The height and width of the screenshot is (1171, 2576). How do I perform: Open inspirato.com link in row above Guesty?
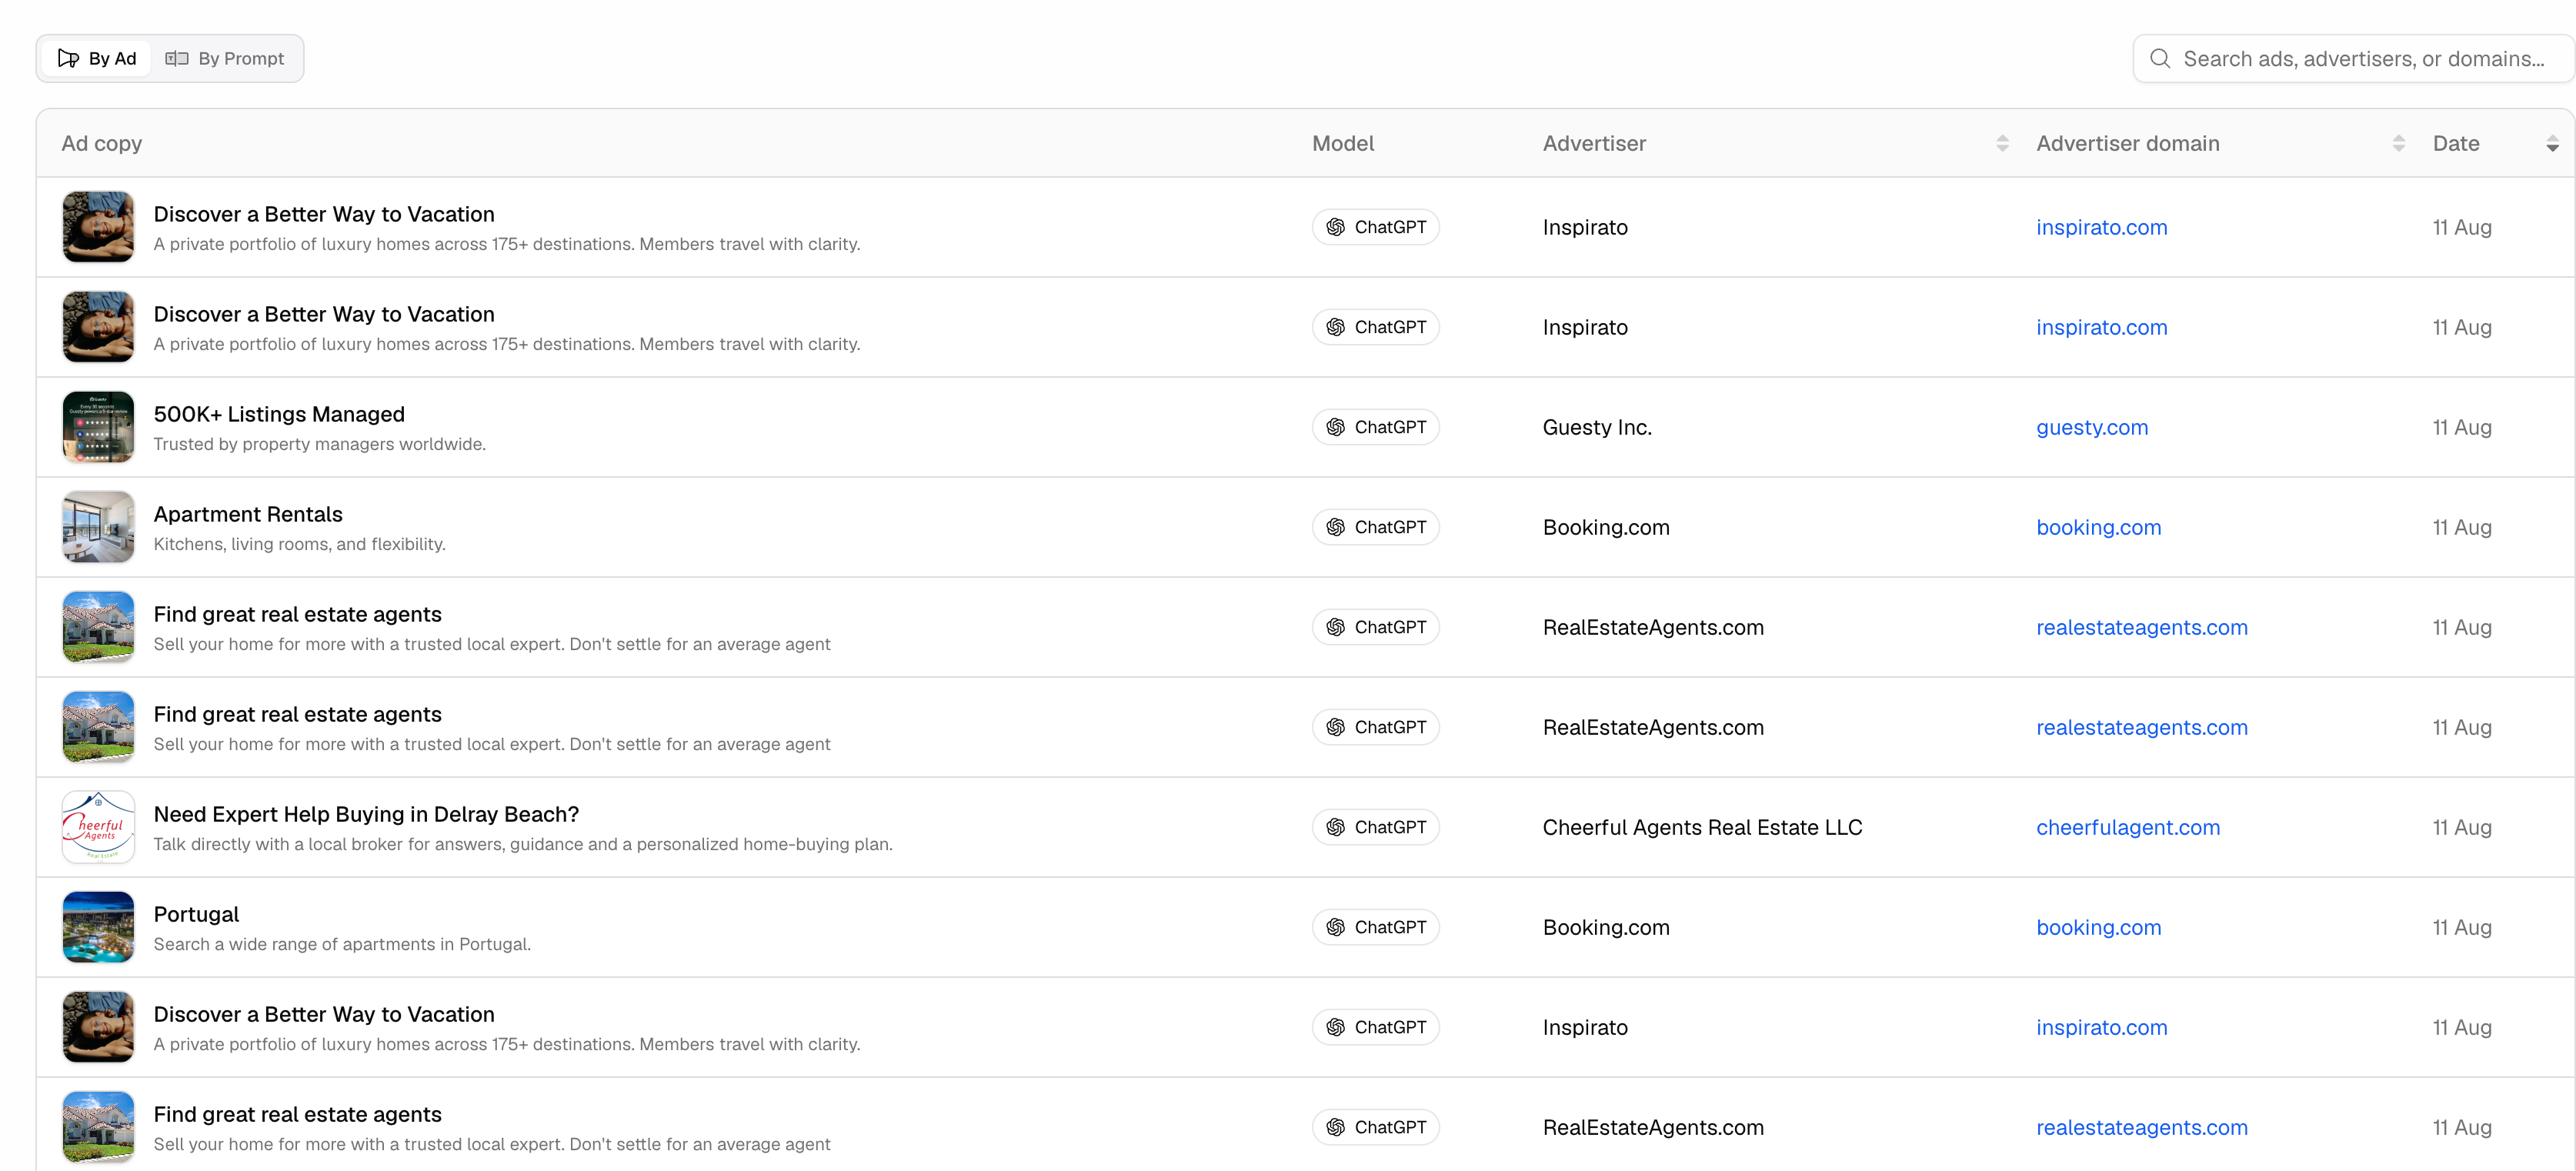click(x=2102, y=327)
